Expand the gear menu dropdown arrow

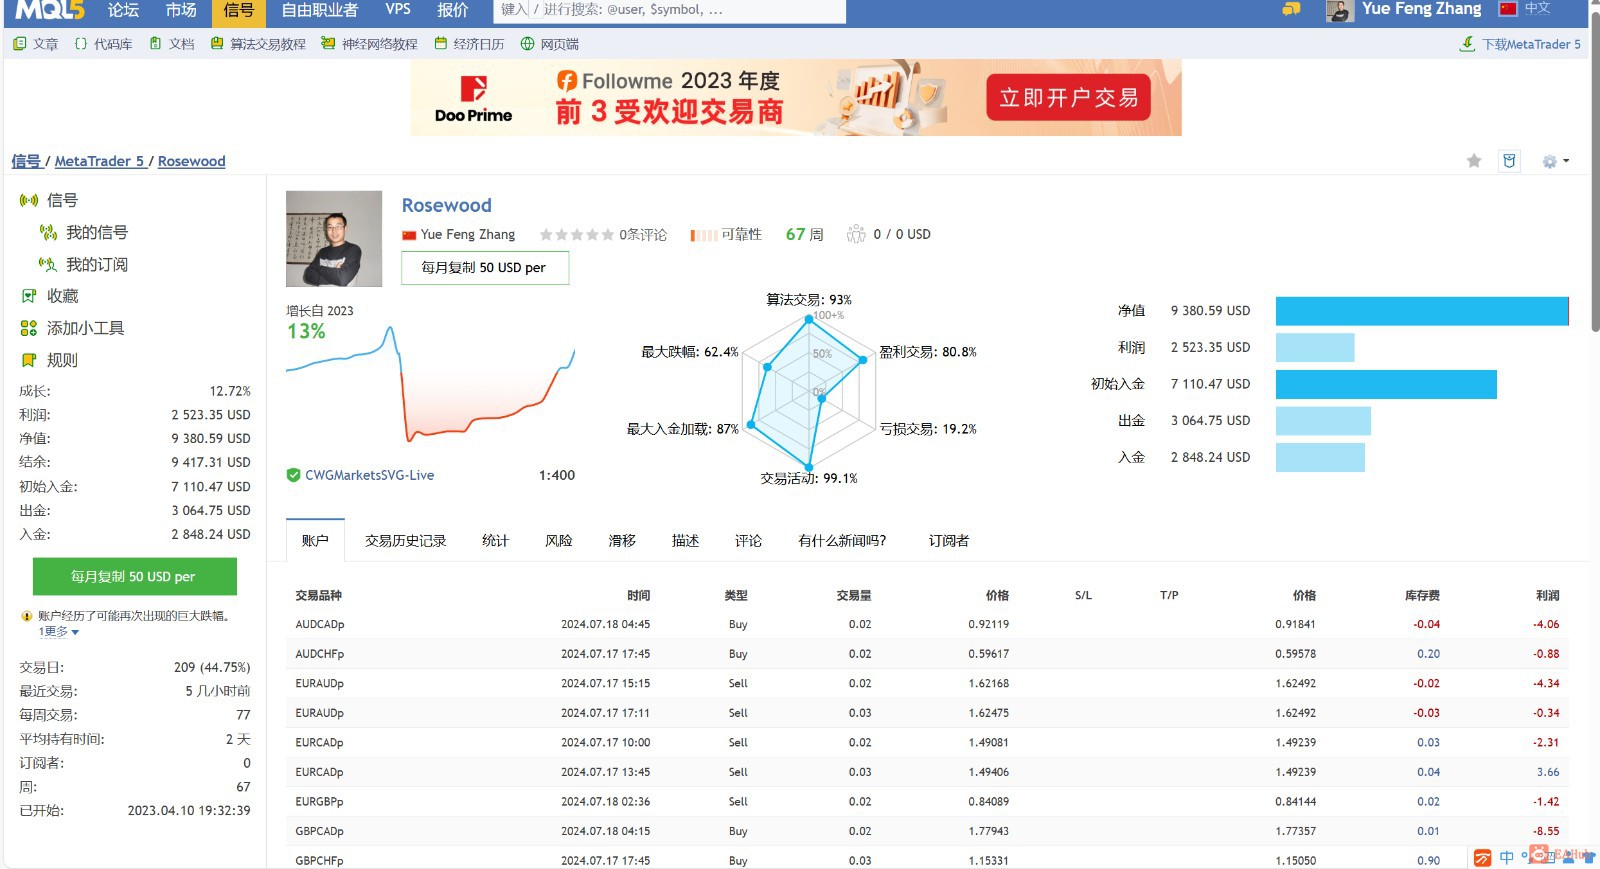click(x=1566, y=161)
